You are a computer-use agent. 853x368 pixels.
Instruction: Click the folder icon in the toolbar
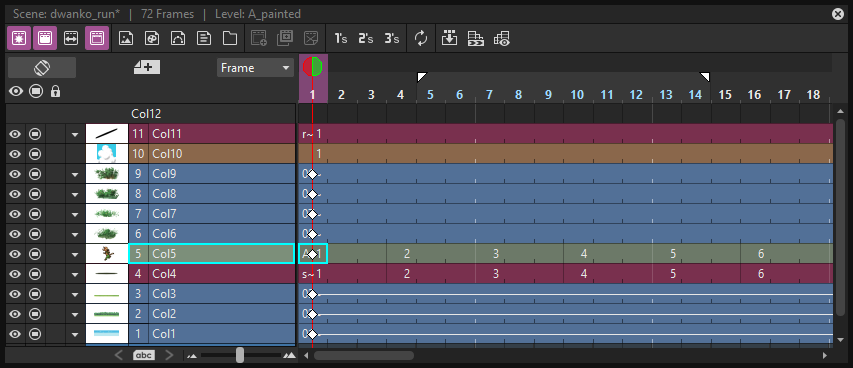(x=230, y=38)
